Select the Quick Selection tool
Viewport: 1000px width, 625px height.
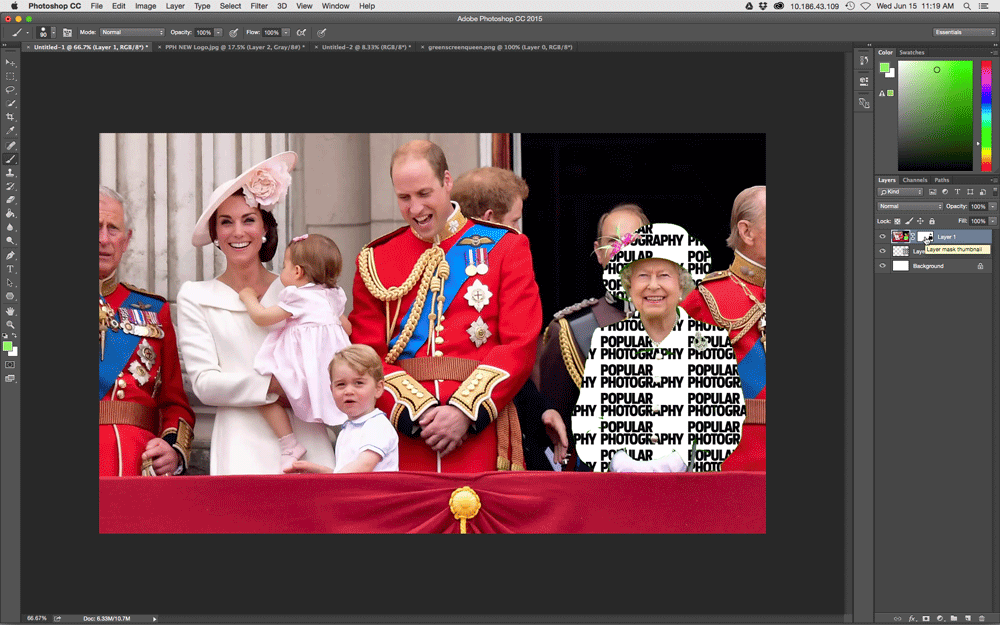[10, 103]
